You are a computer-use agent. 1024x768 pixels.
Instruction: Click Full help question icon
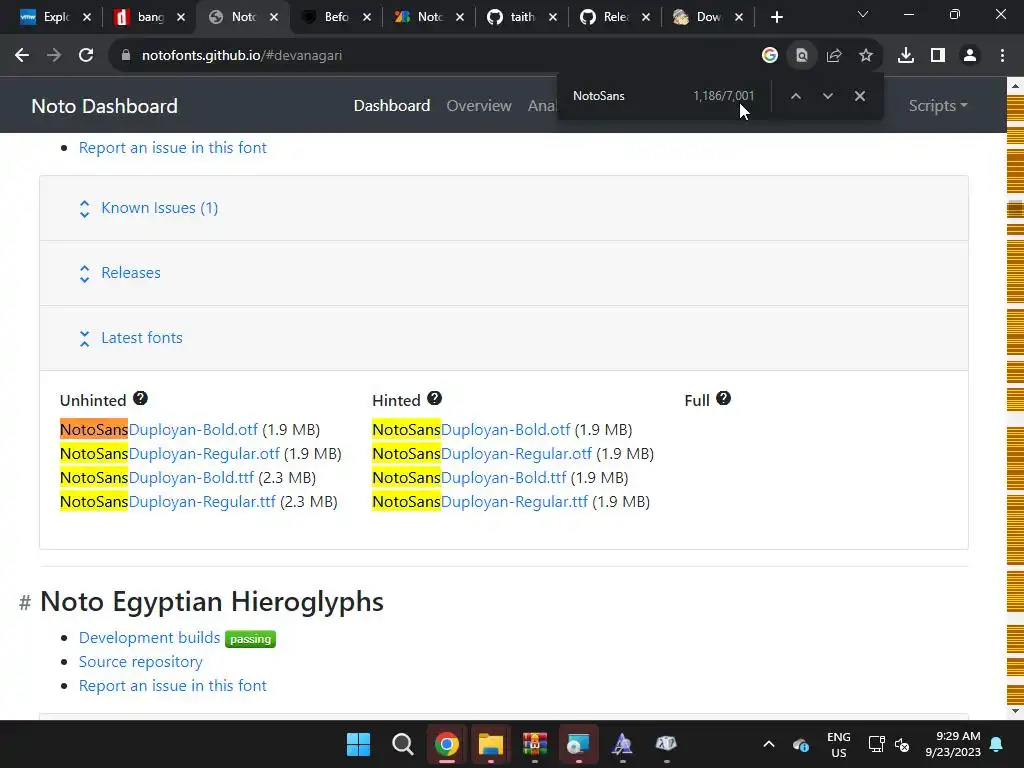tap(723, 398)
